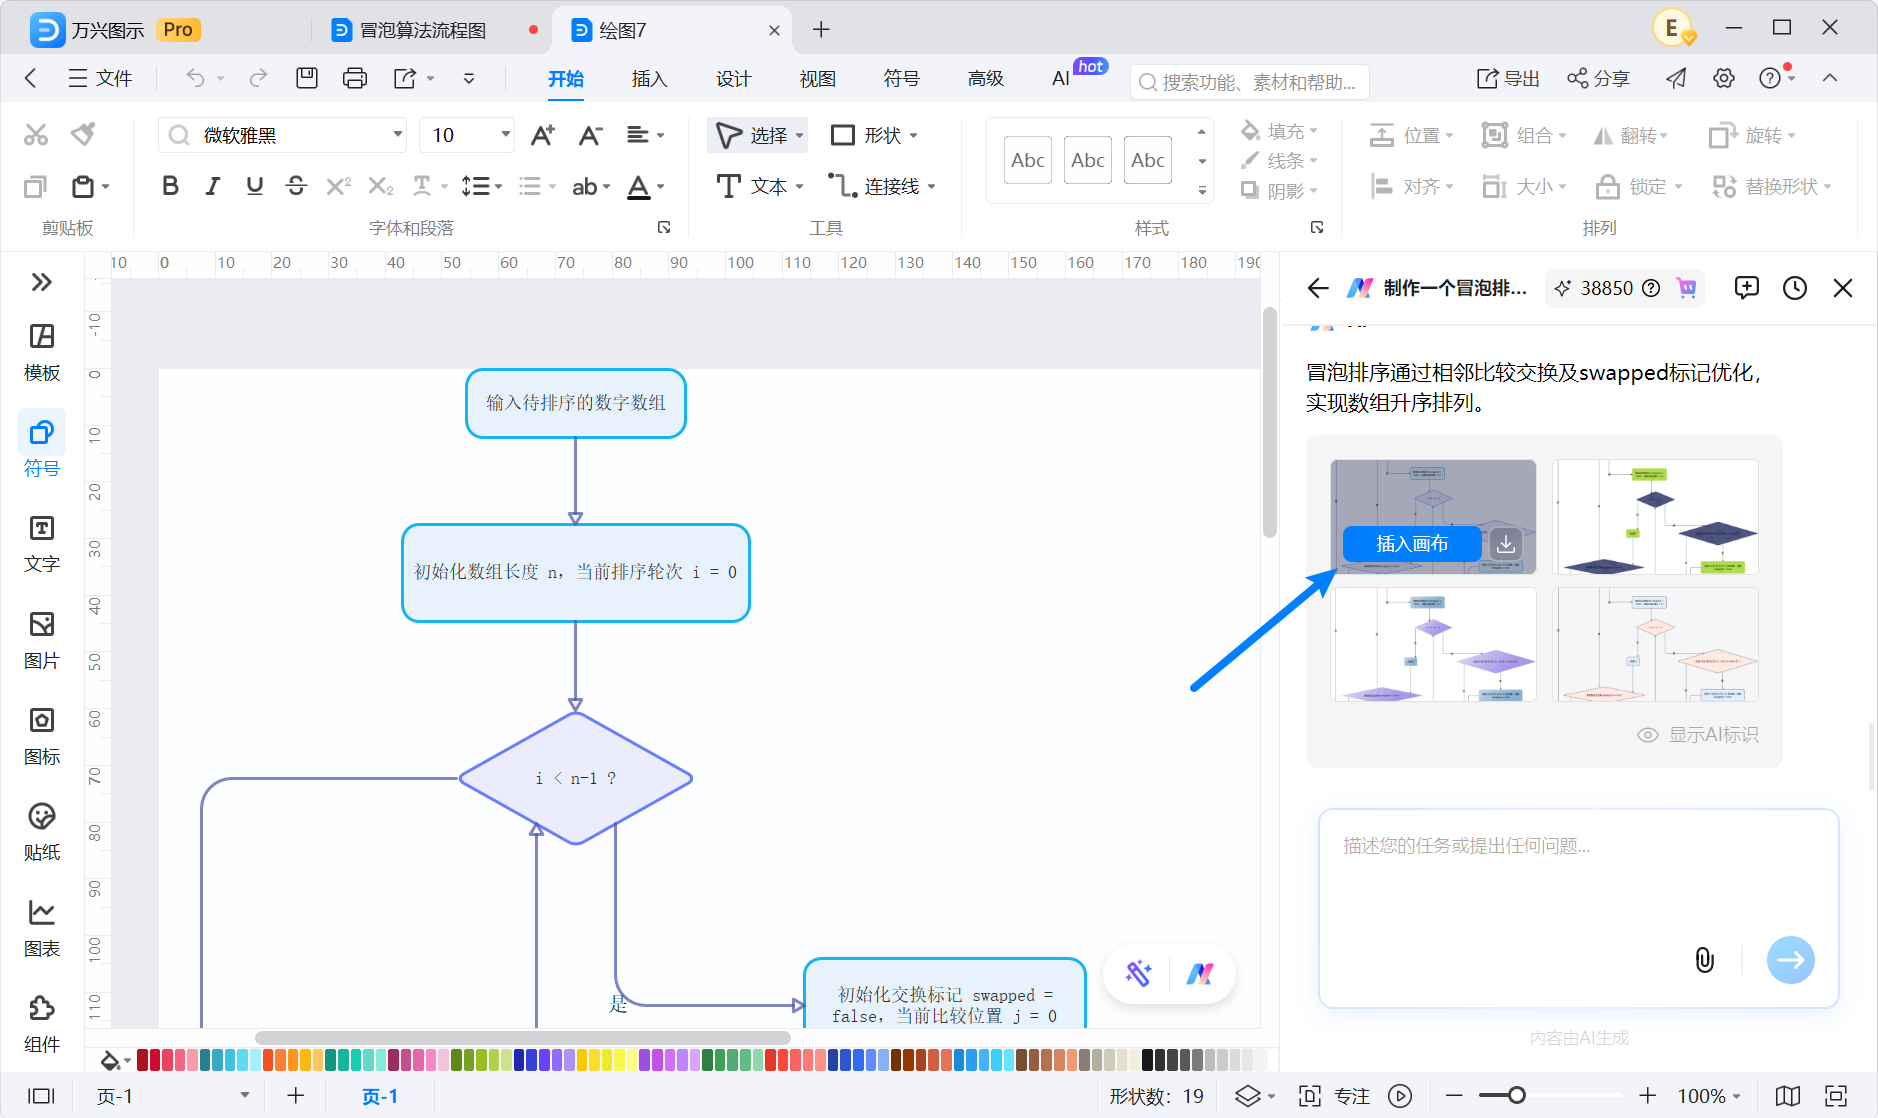Switch to the 插入 ribbon tab
This screenshot has height=1118, width=1878.
(649, 78)
